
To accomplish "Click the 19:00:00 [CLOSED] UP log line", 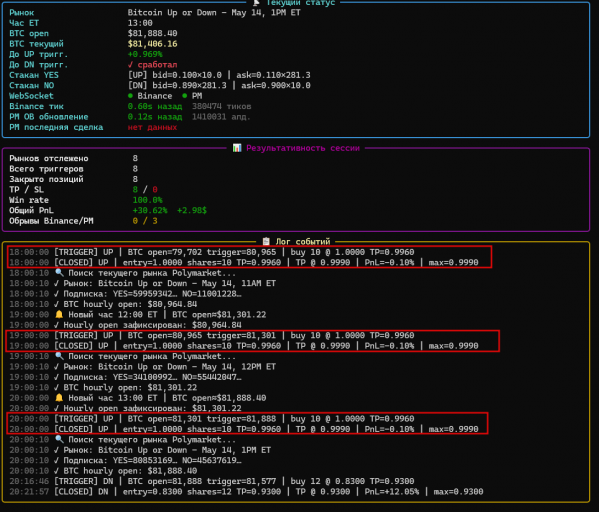I will point(244,346).
